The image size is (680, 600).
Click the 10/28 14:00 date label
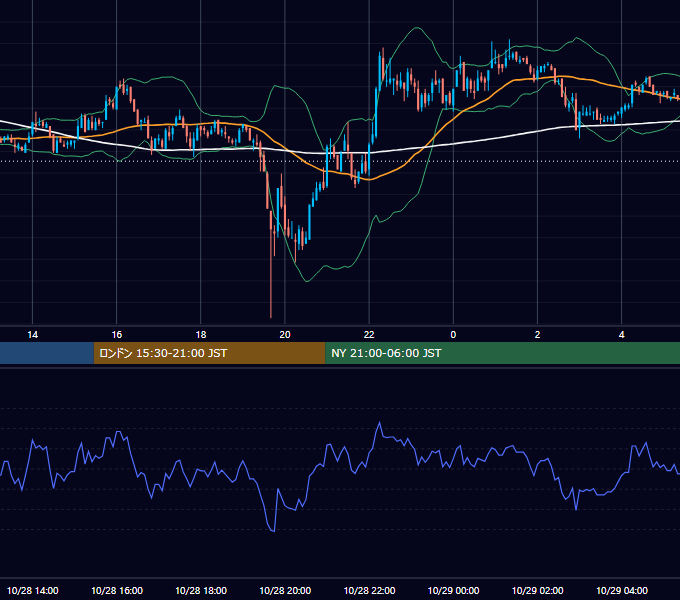coord(33,590)
